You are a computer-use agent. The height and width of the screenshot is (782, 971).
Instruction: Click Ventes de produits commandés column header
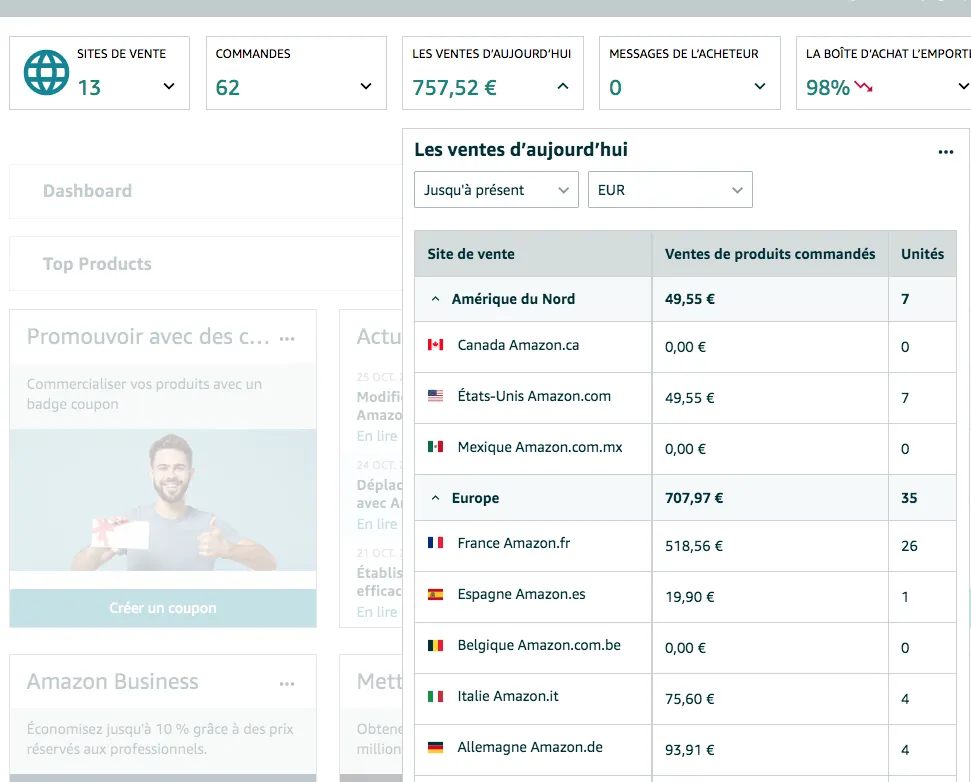pos(770,254)
